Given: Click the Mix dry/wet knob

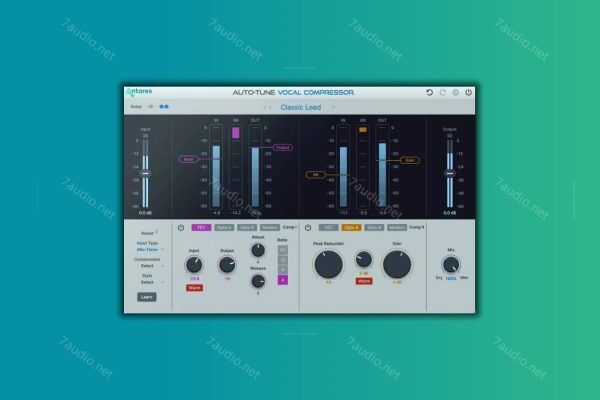Looking at the screenshot, I should (451, 264).
